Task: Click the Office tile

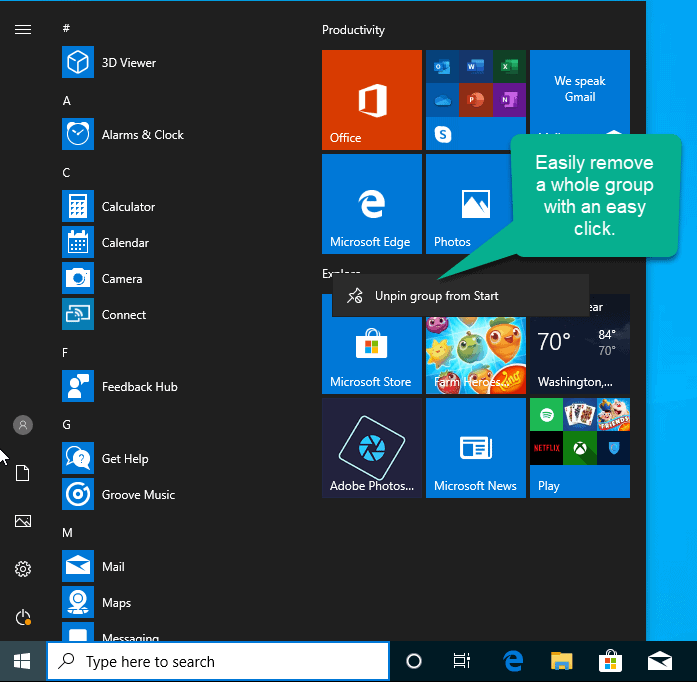Action: point(372,100)
